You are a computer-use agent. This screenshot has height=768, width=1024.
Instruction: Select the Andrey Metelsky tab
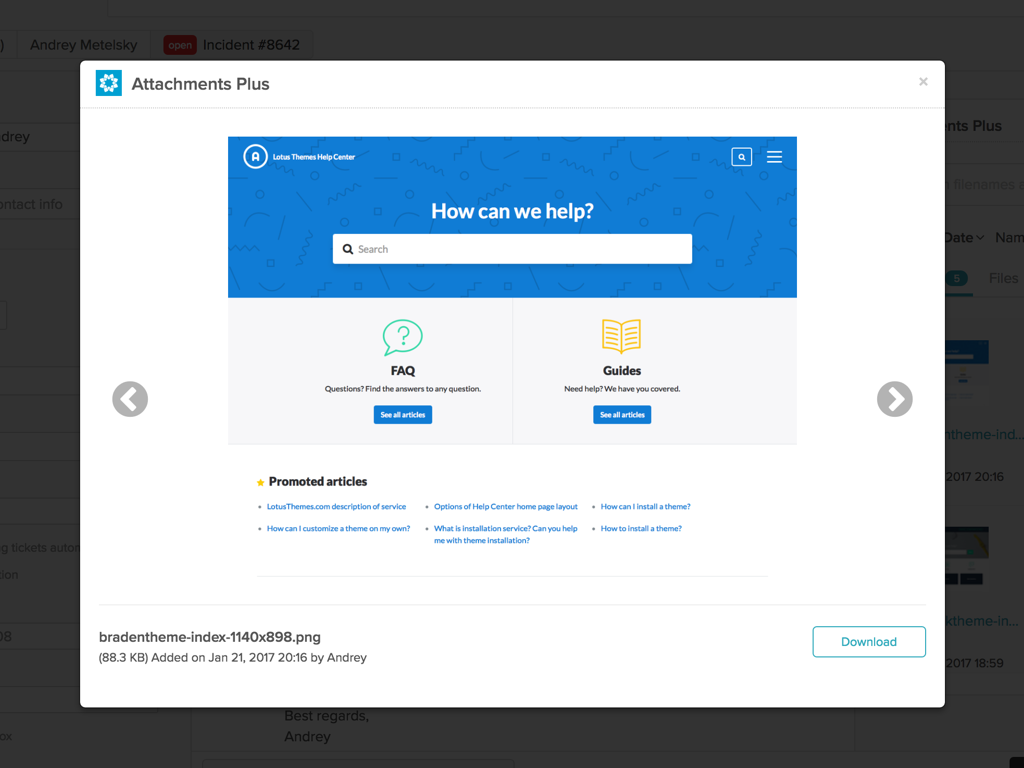(x=84, y=45)
